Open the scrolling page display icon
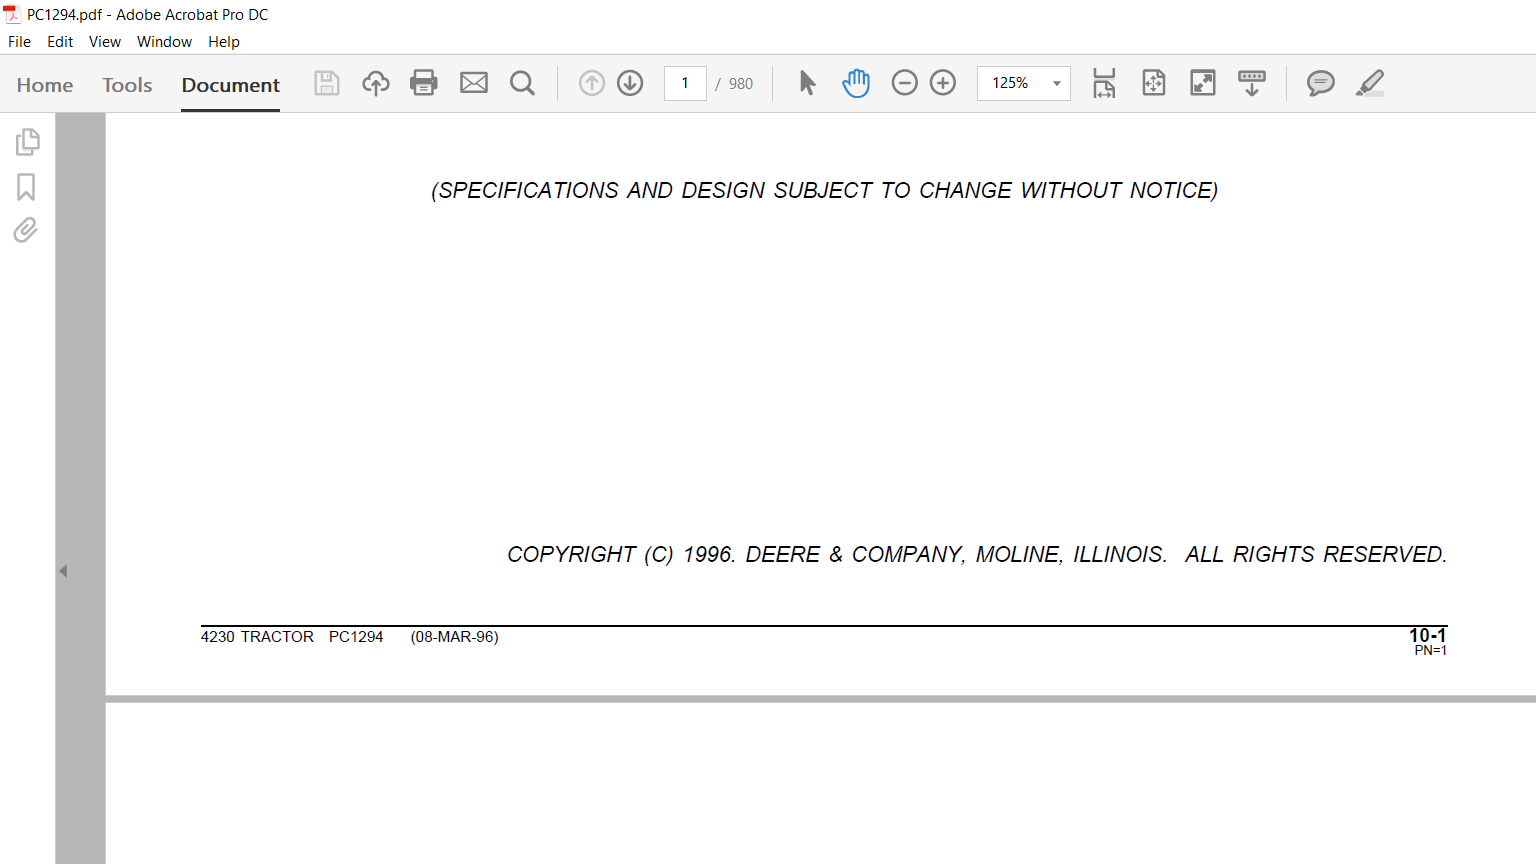 1252,83
